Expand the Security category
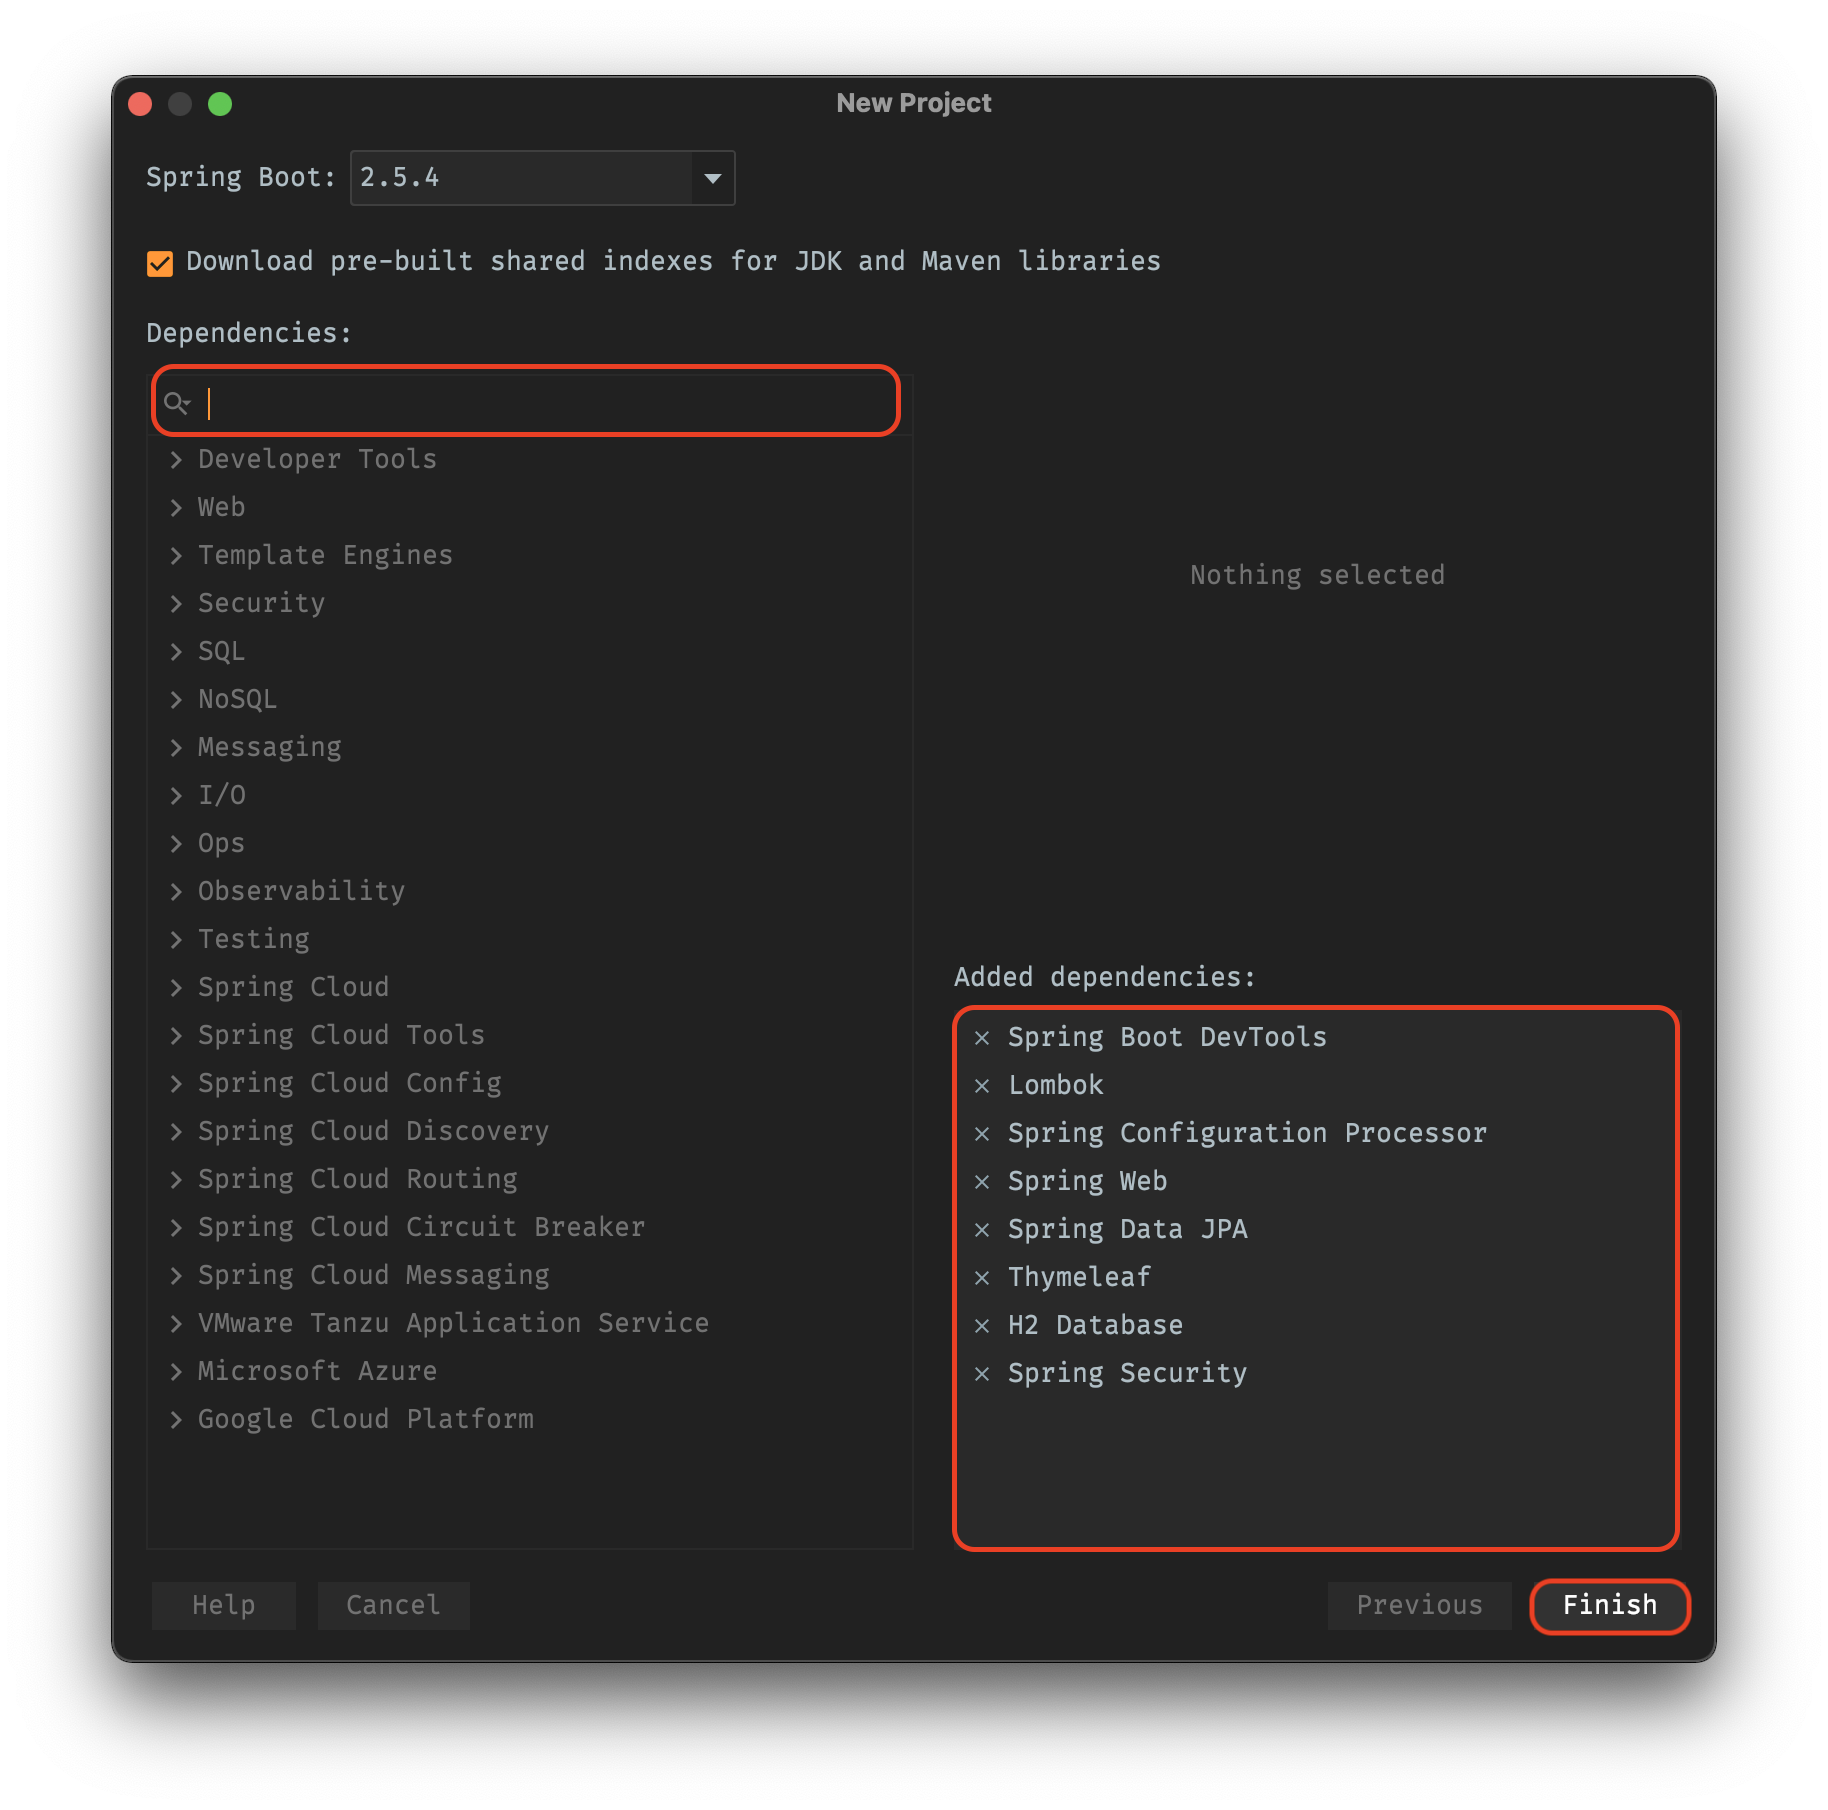Viewport: 1828px width, 1810px height. [176, 604]
